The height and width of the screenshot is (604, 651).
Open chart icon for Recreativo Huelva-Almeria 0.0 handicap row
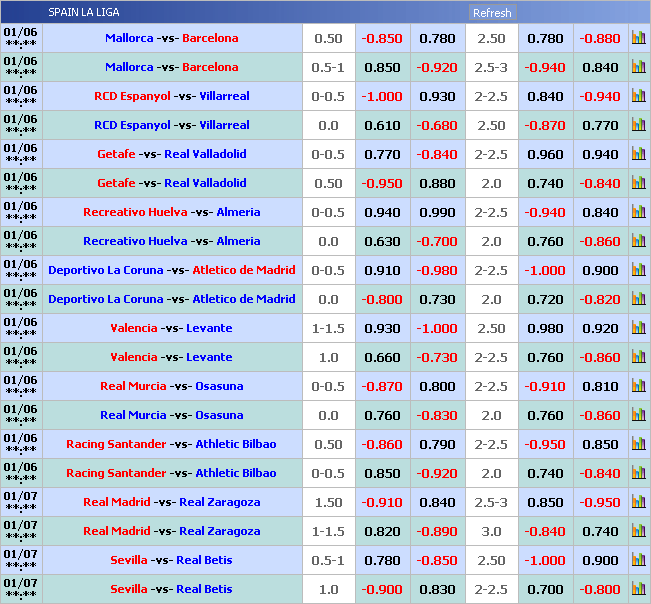tap(638, 241)
